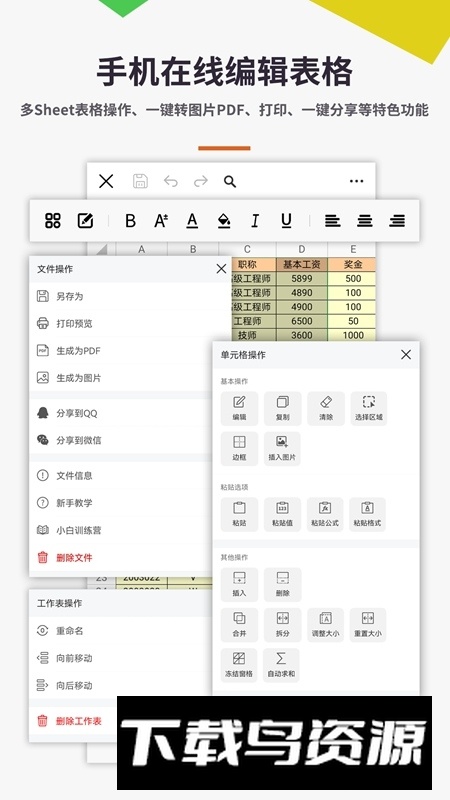Tap 合并 merge cells button
The image size is (450, 800).
click(239, 624)
